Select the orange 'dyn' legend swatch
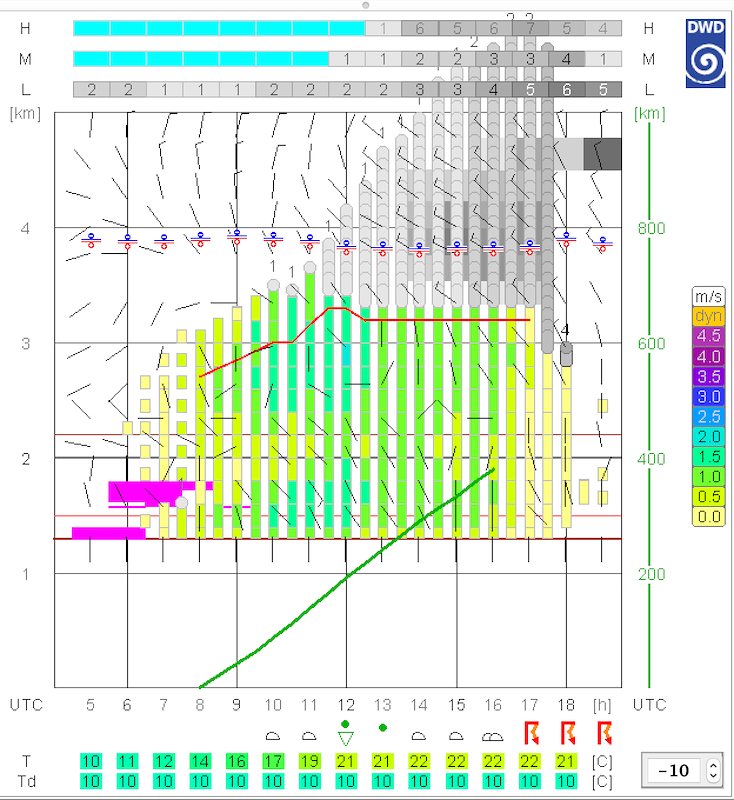Screen dimensions: 734x800 coord(708,315)
